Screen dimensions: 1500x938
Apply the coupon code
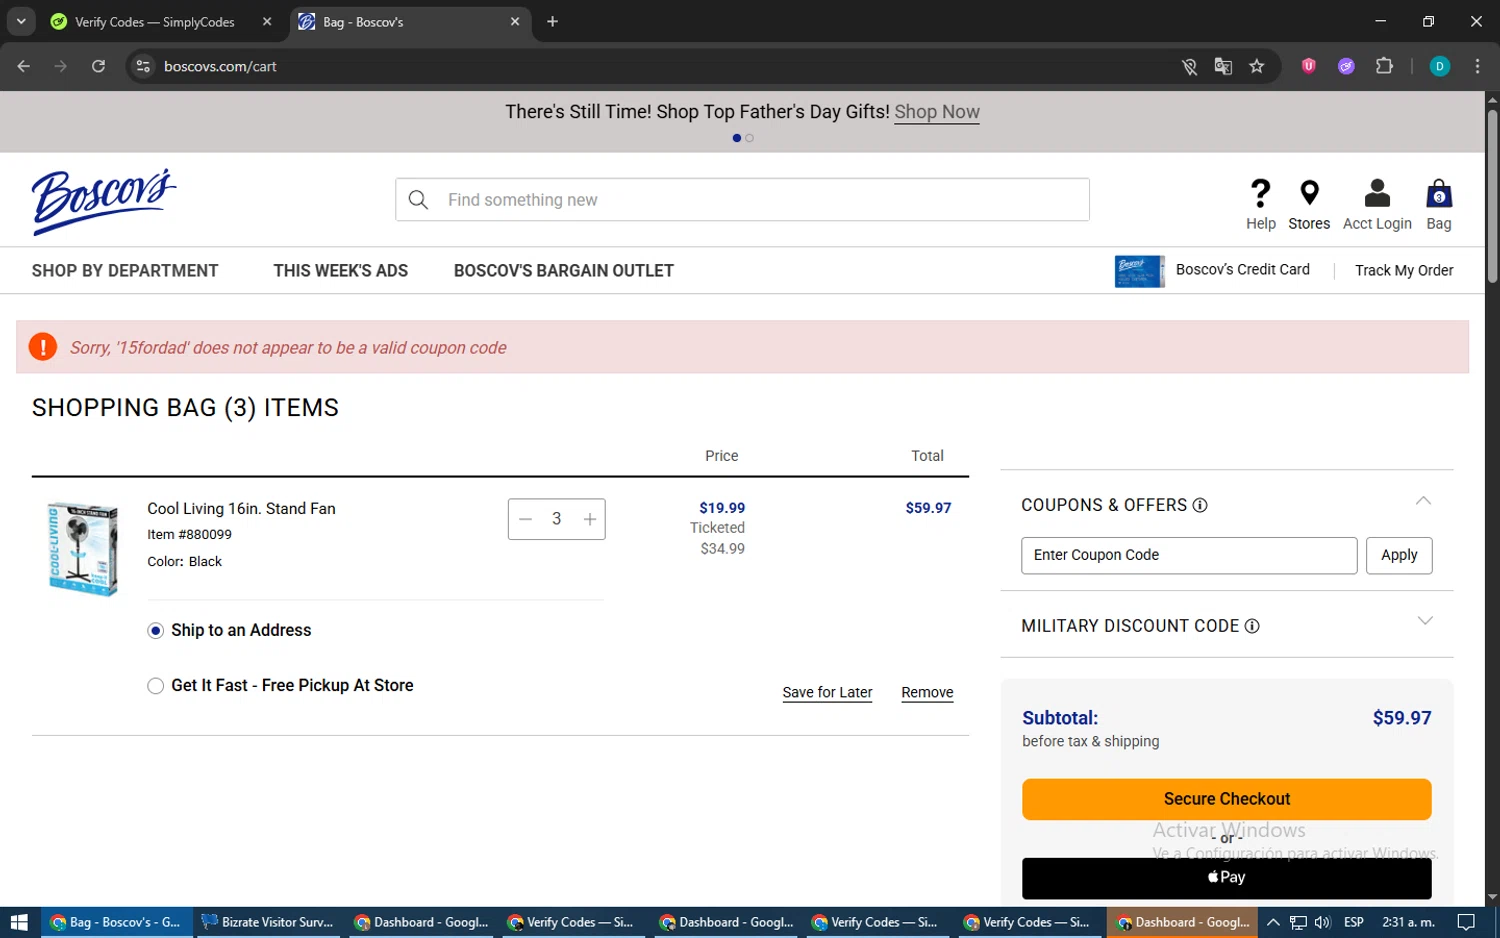tap(1399, 555)
